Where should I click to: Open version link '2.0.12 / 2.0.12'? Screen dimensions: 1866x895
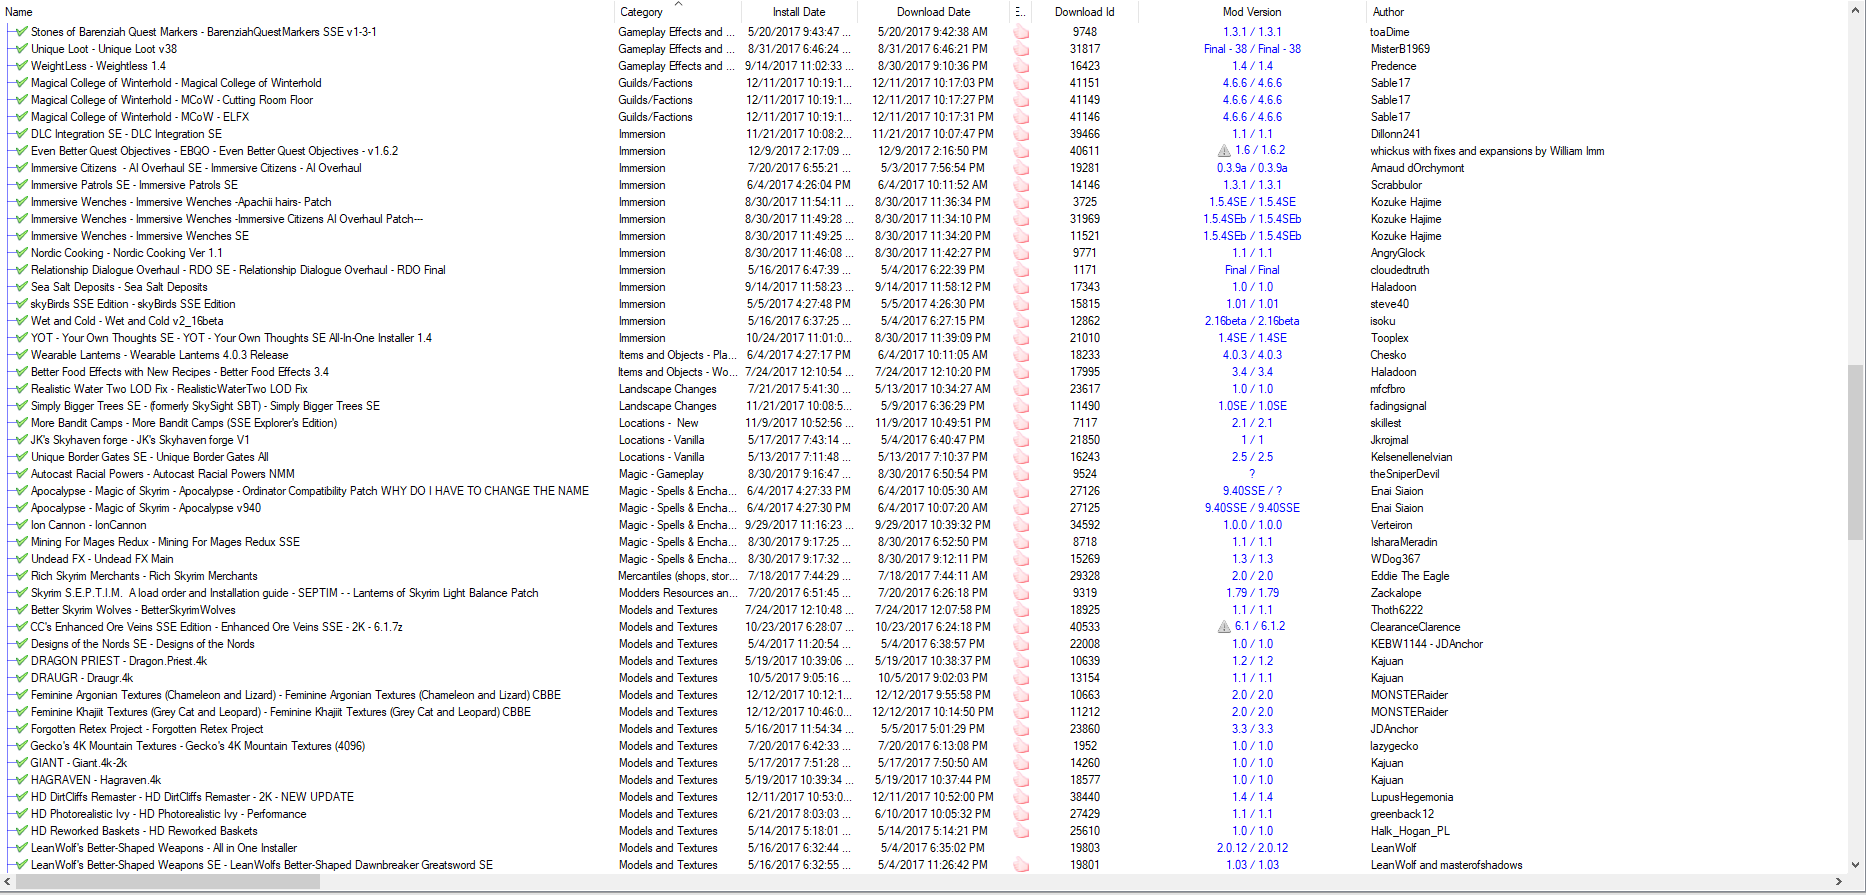click(1252, 848)
